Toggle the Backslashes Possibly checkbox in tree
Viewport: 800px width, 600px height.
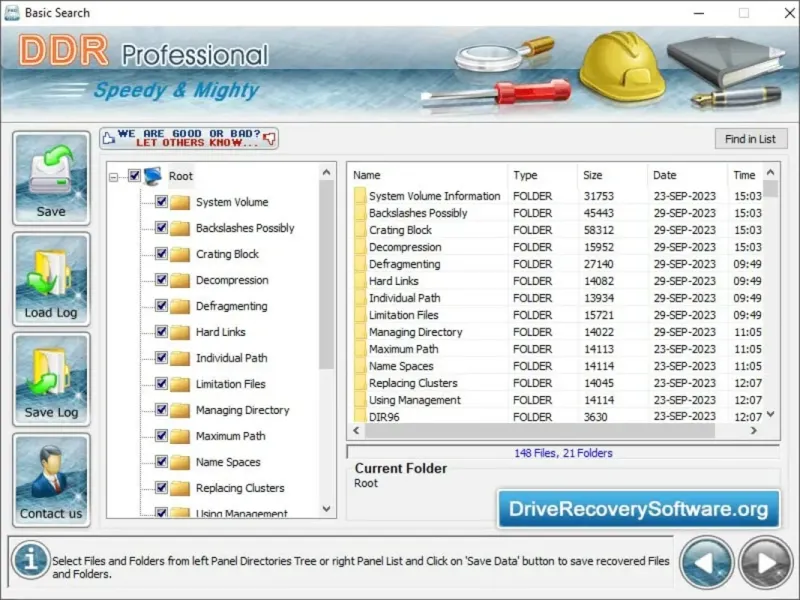pos(161,228)
